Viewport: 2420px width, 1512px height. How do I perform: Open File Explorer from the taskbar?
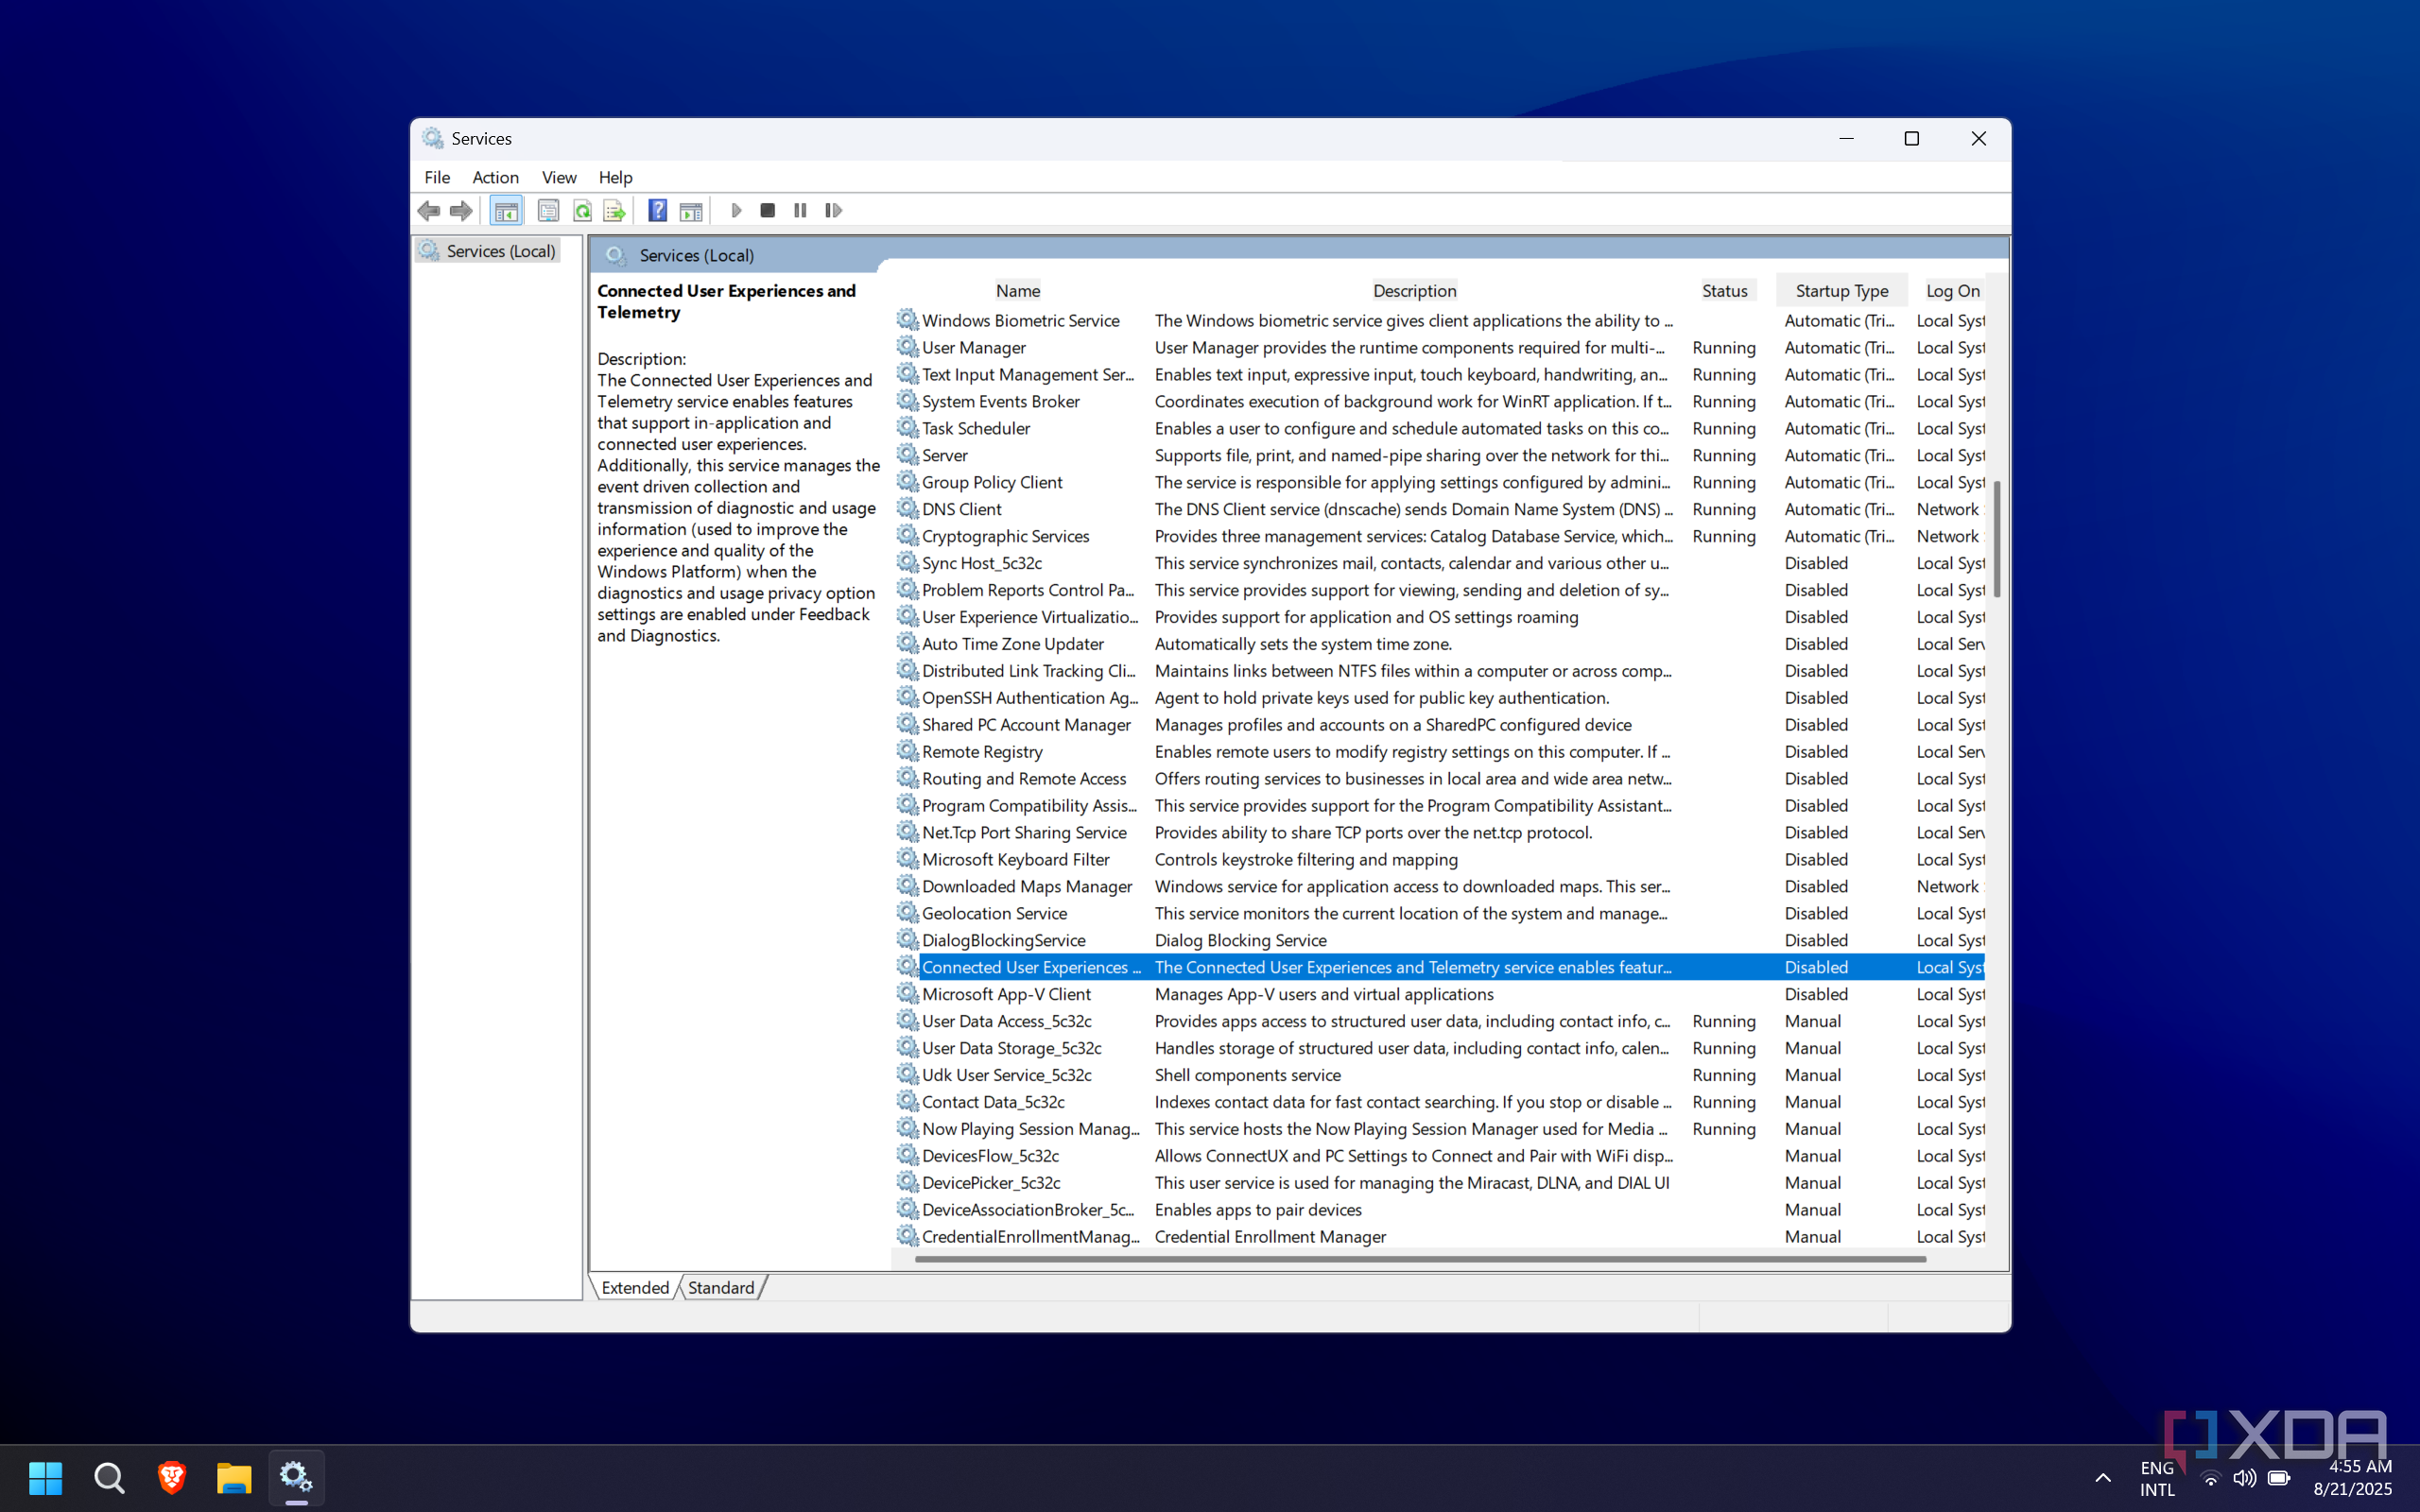234,1477
